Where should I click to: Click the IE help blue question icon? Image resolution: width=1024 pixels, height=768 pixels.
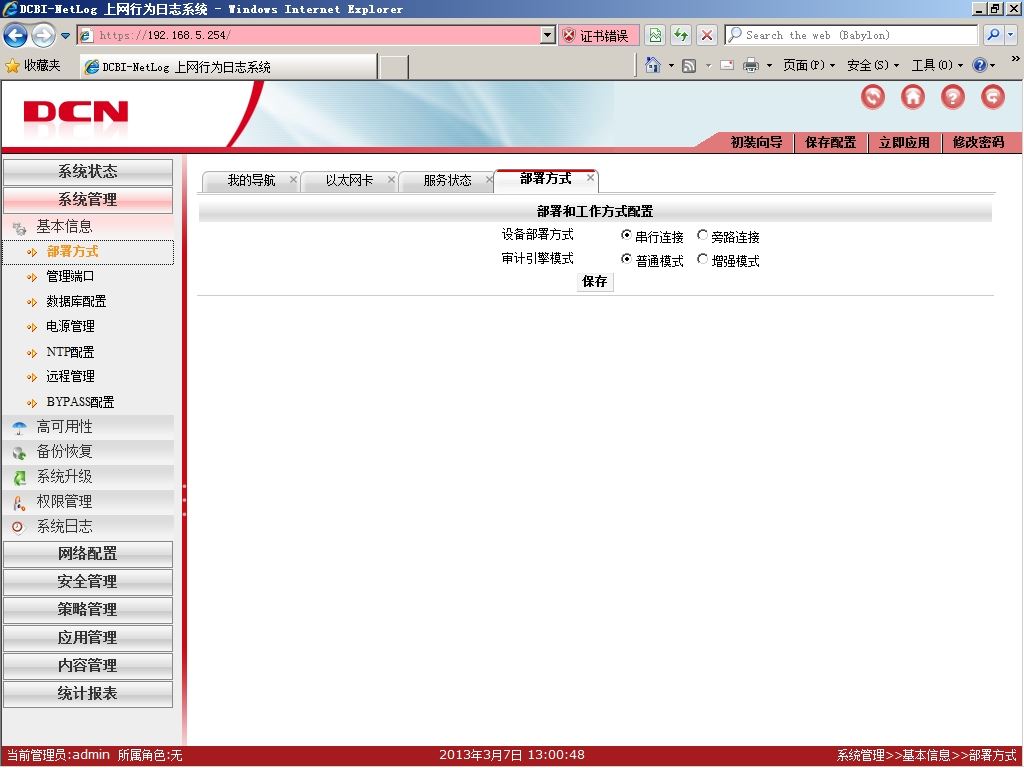click(980, 65)
